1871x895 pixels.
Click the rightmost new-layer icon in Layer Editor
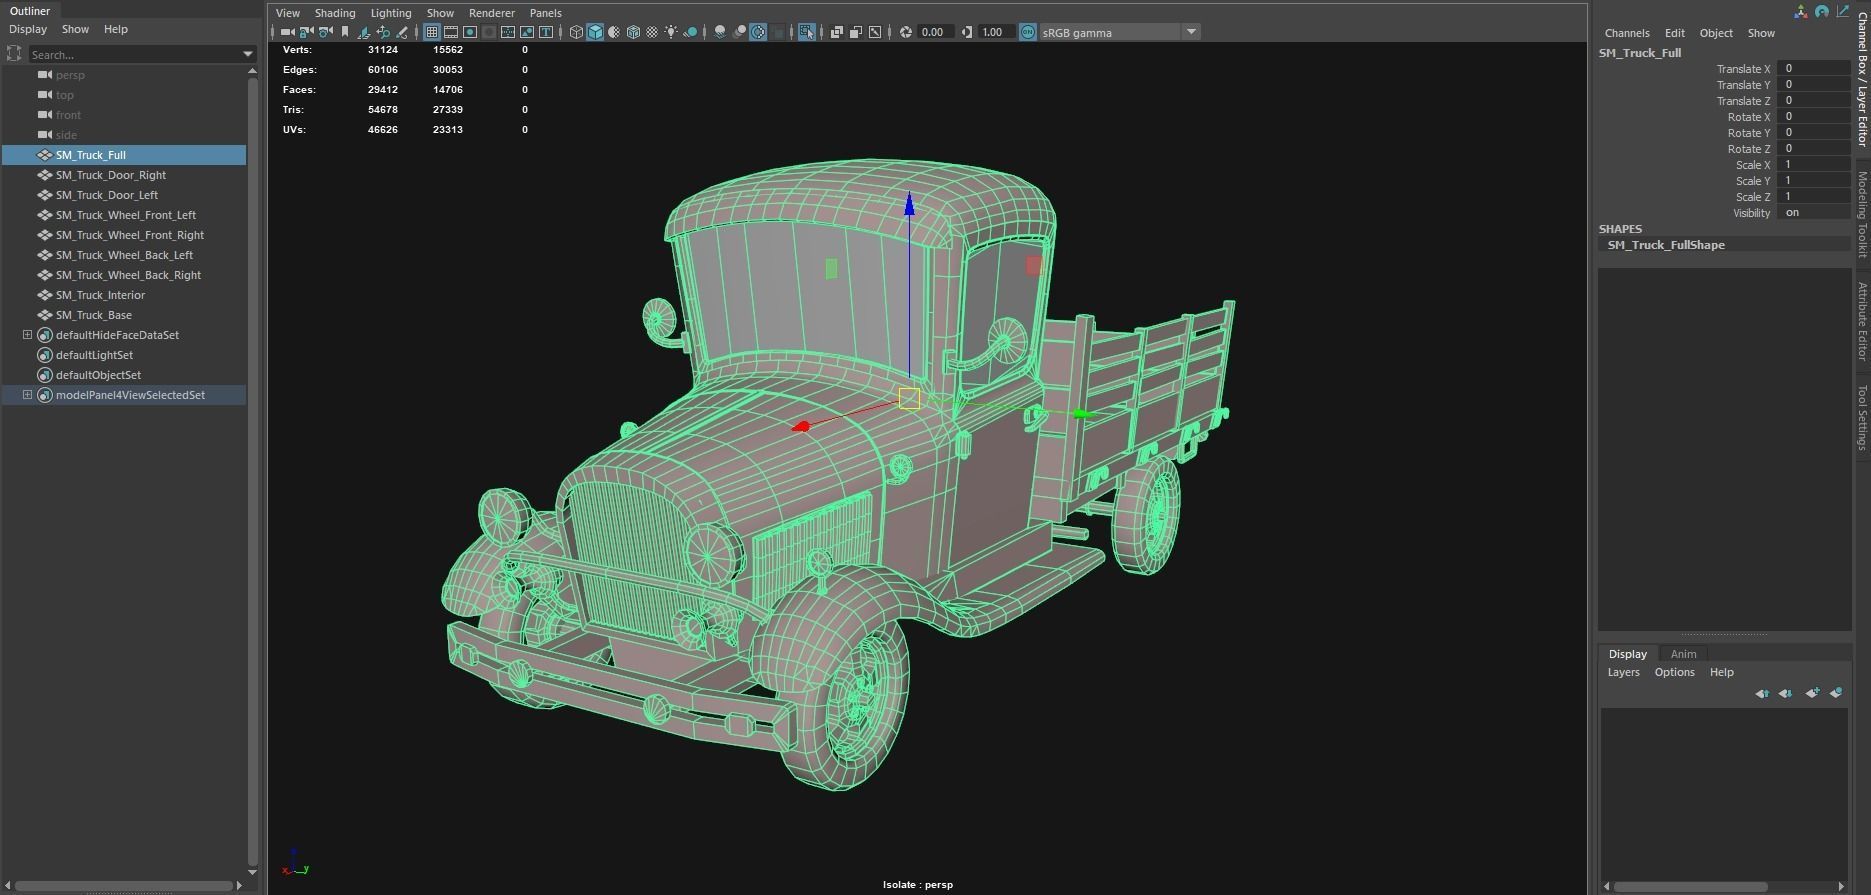point(1836,693)
